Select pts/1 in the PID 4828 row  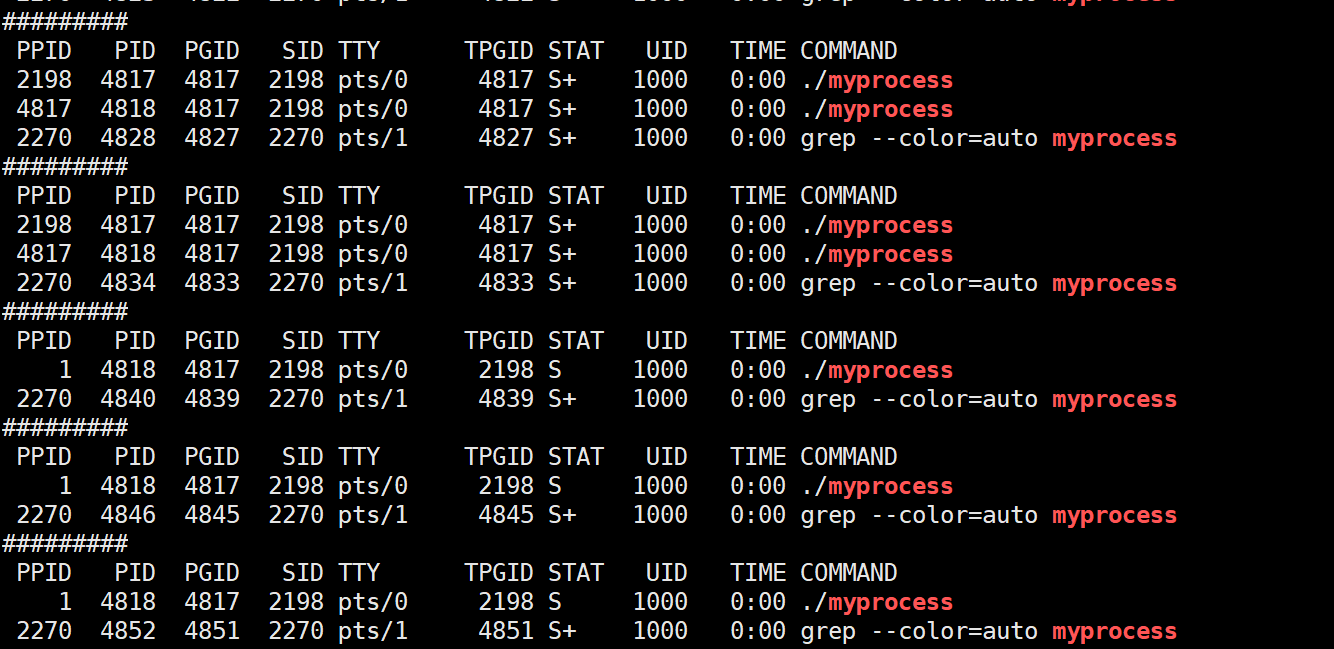click(373, 138)
